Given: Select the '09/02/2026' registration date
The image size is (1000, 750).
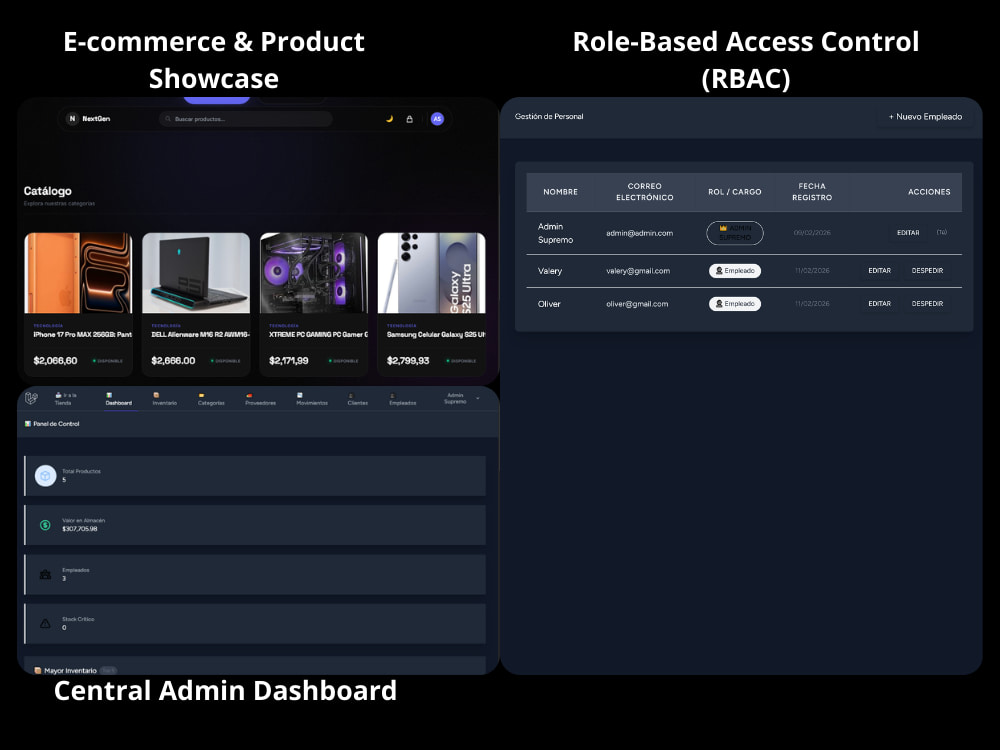Looking at the screenshot, I should (812, 233).
